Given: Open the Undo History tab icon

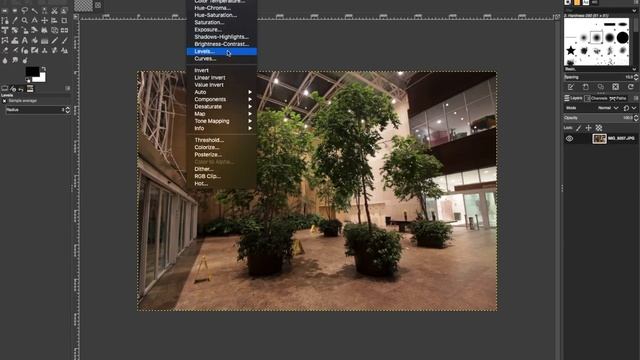Looking at the screenshot, I should pyautogui.click(x=21, y=89).
